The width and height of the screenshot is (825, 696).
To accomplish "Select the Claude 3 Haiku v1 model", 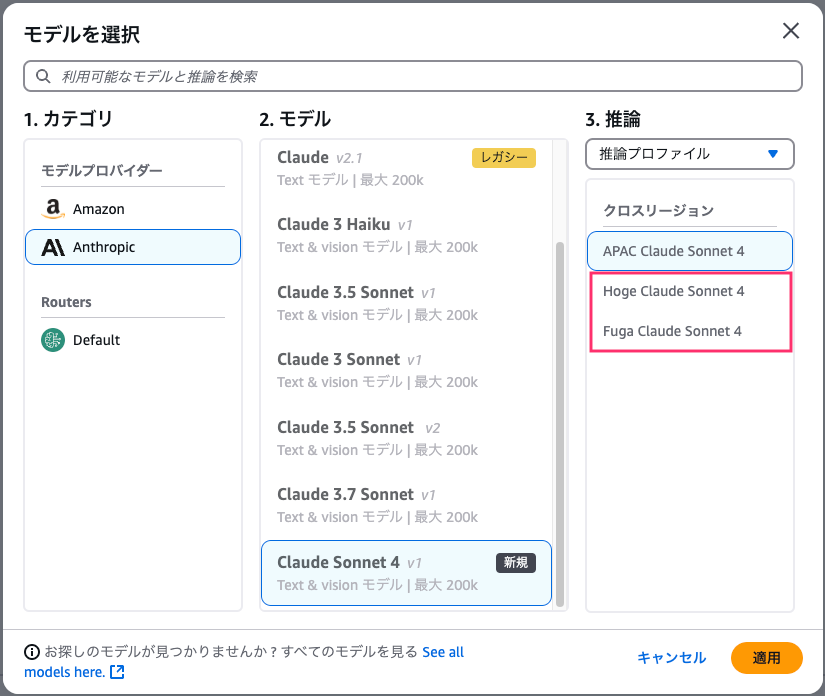I will 406,235.
